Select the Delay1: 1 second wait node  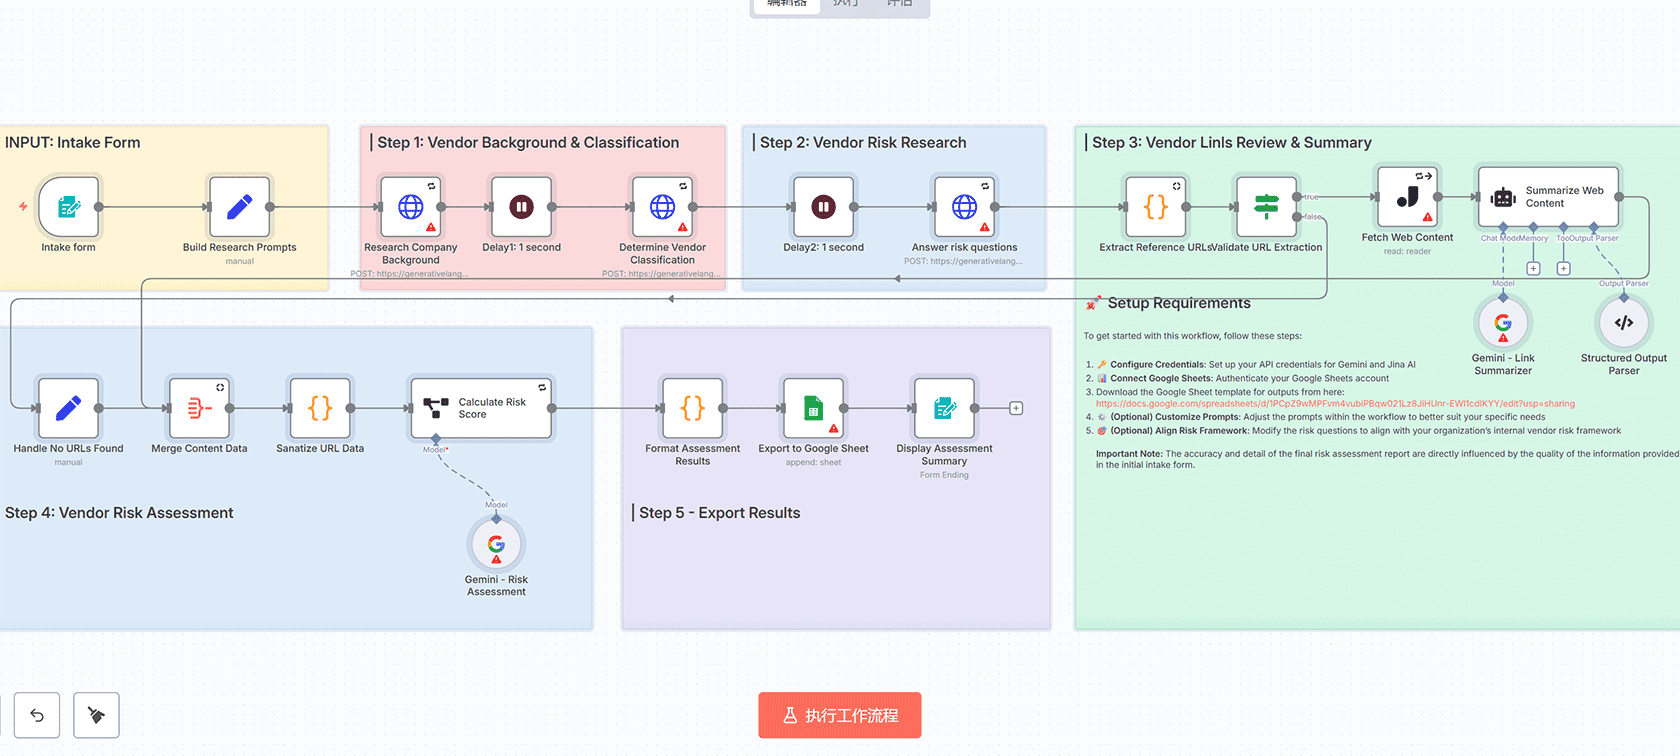click(521, 207)
